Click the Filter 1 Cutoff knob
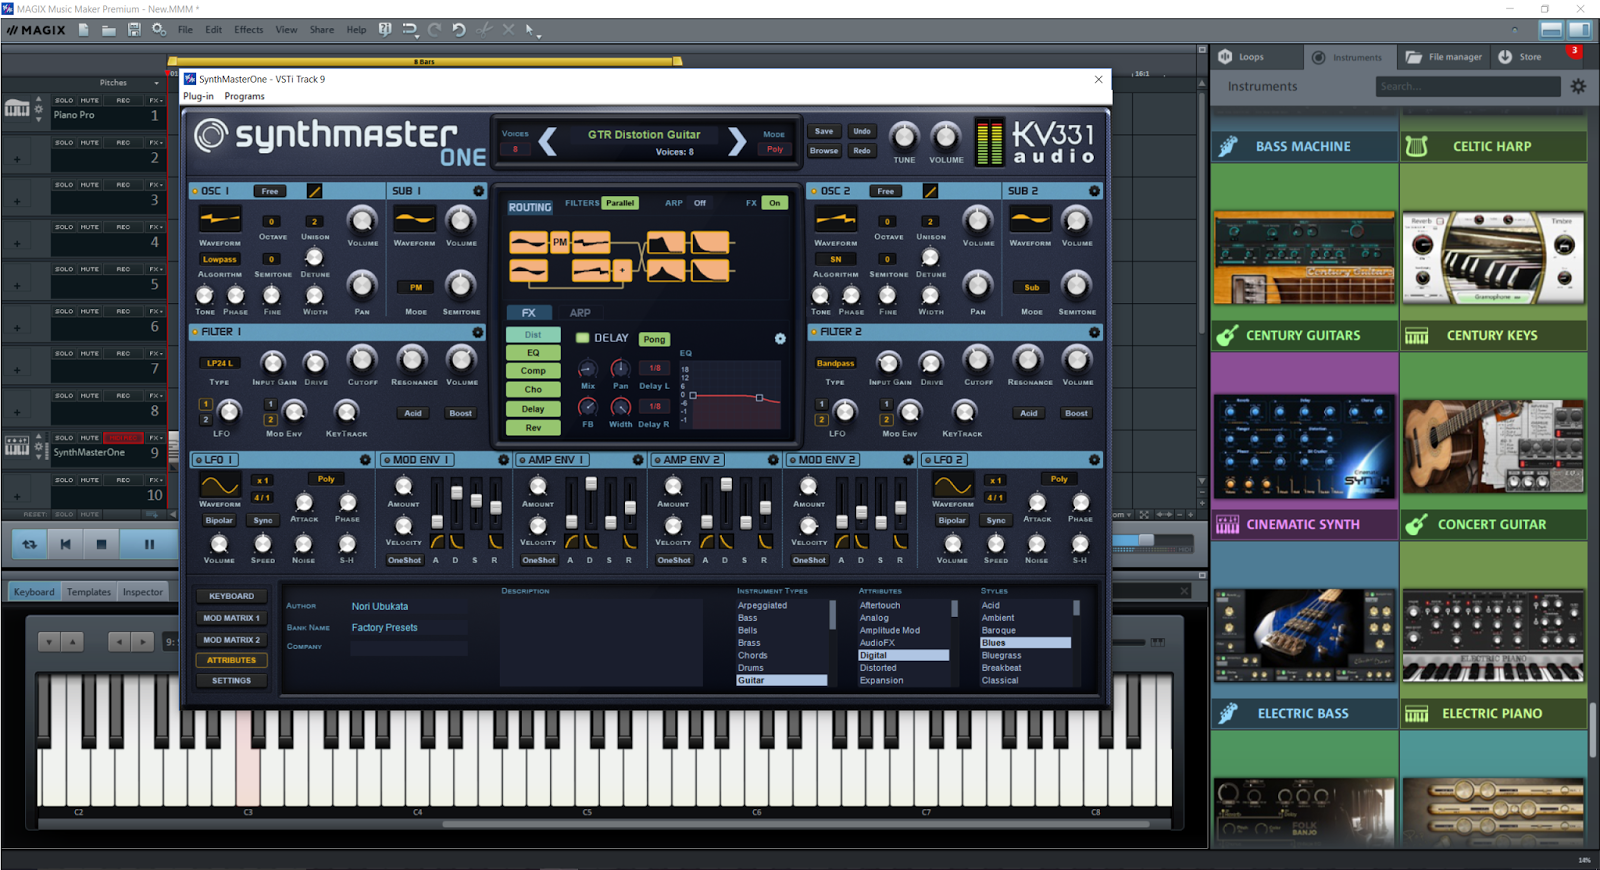 pos(362,360)
